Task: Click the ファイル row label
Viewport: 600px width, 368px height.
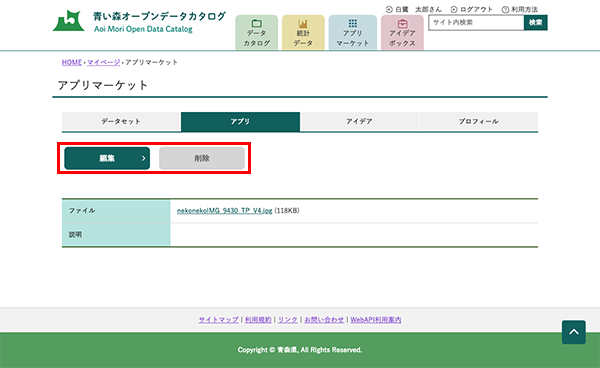Action: 82,211
